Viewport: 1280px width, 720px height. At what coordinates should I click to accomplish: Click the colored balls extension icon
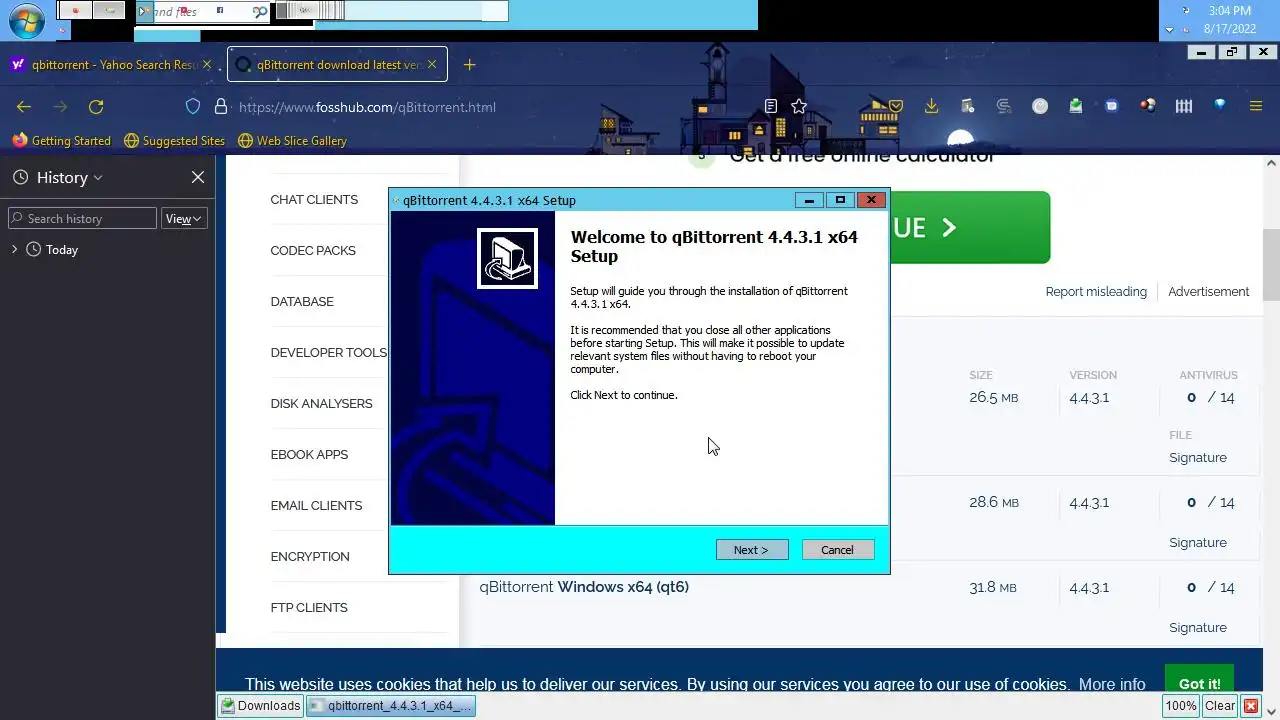[x=1148, y=106]
